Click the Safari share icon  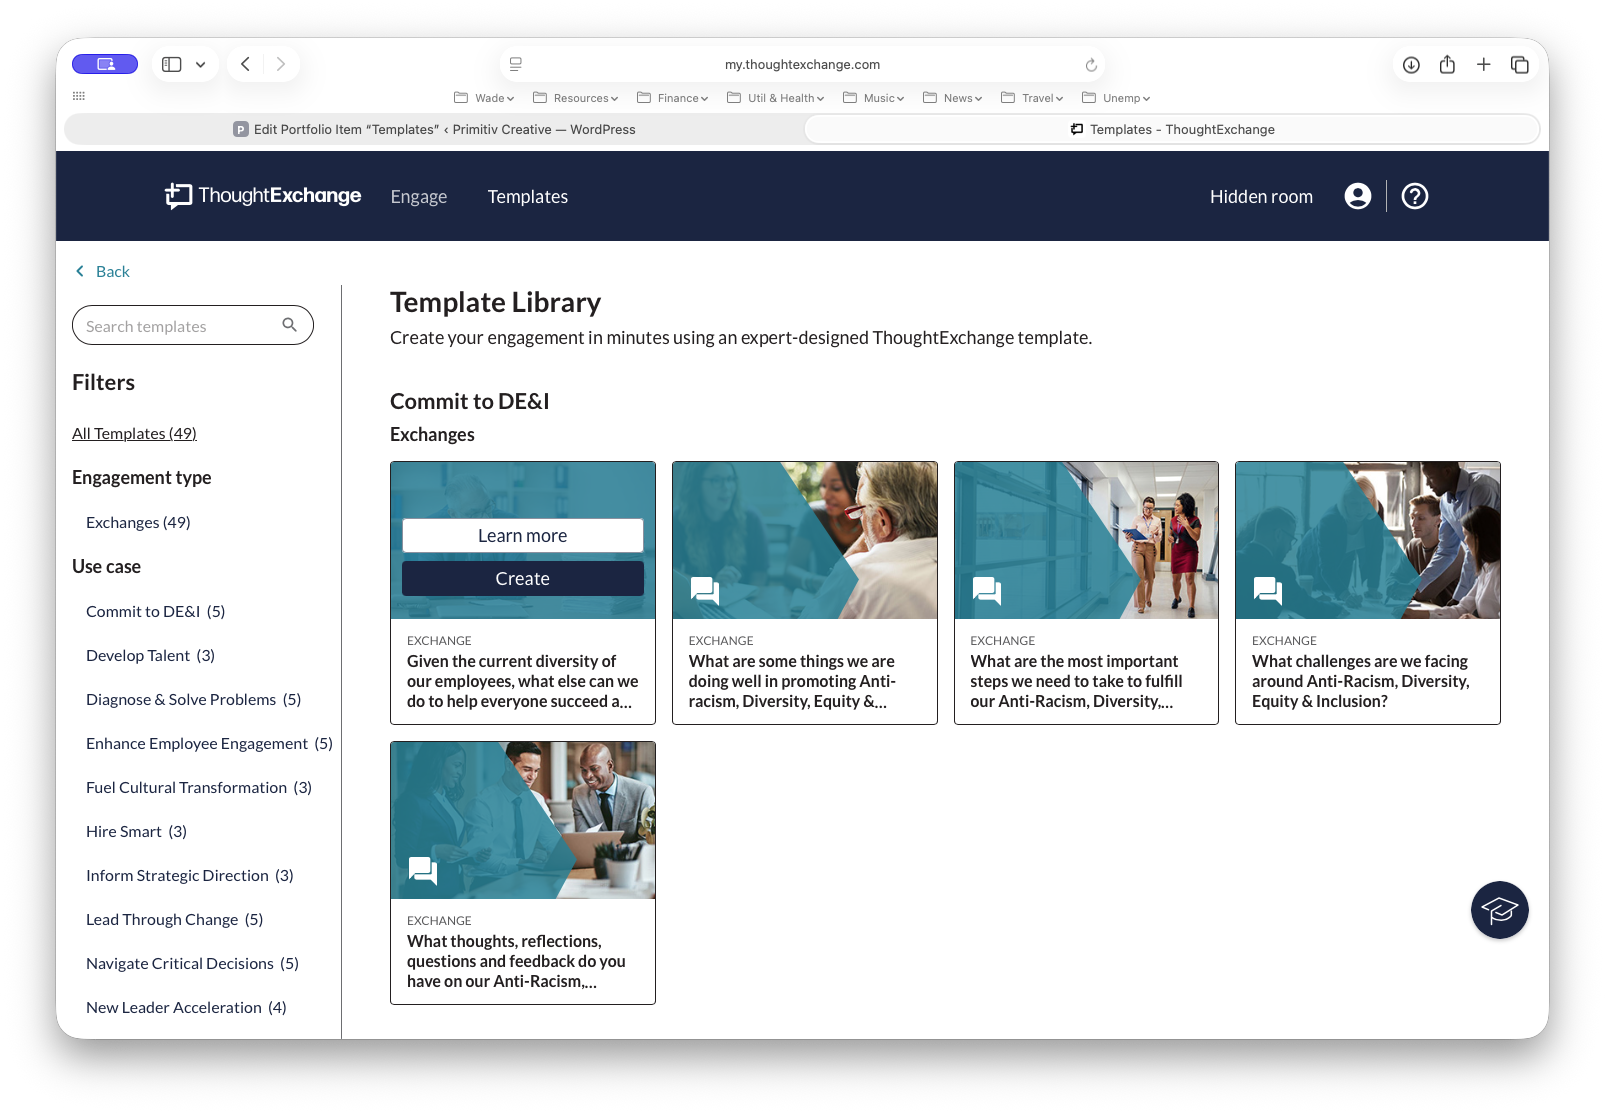[1447, 65]
